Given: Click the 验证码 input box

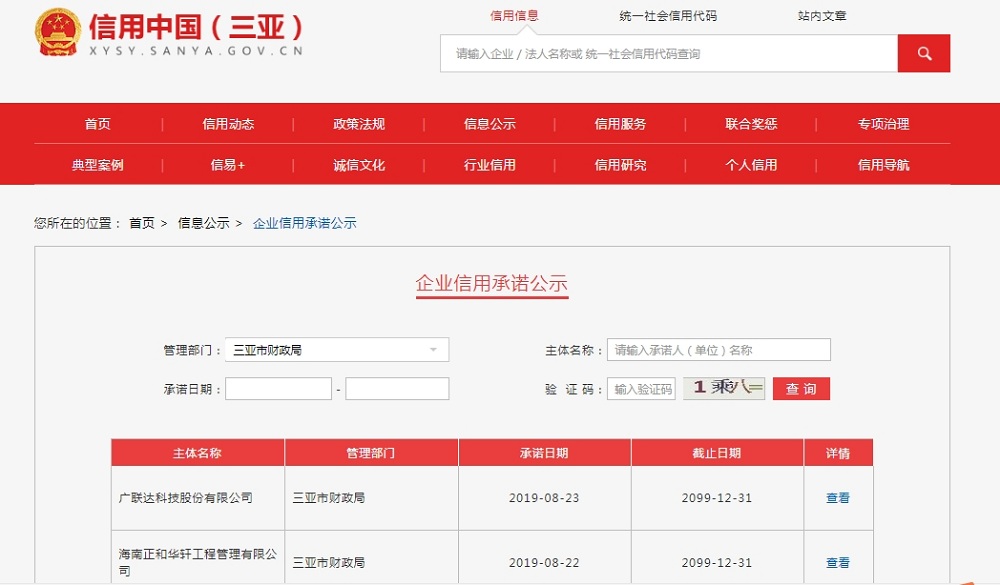Looking at the screenshot, I should click(x=641, y=389).
